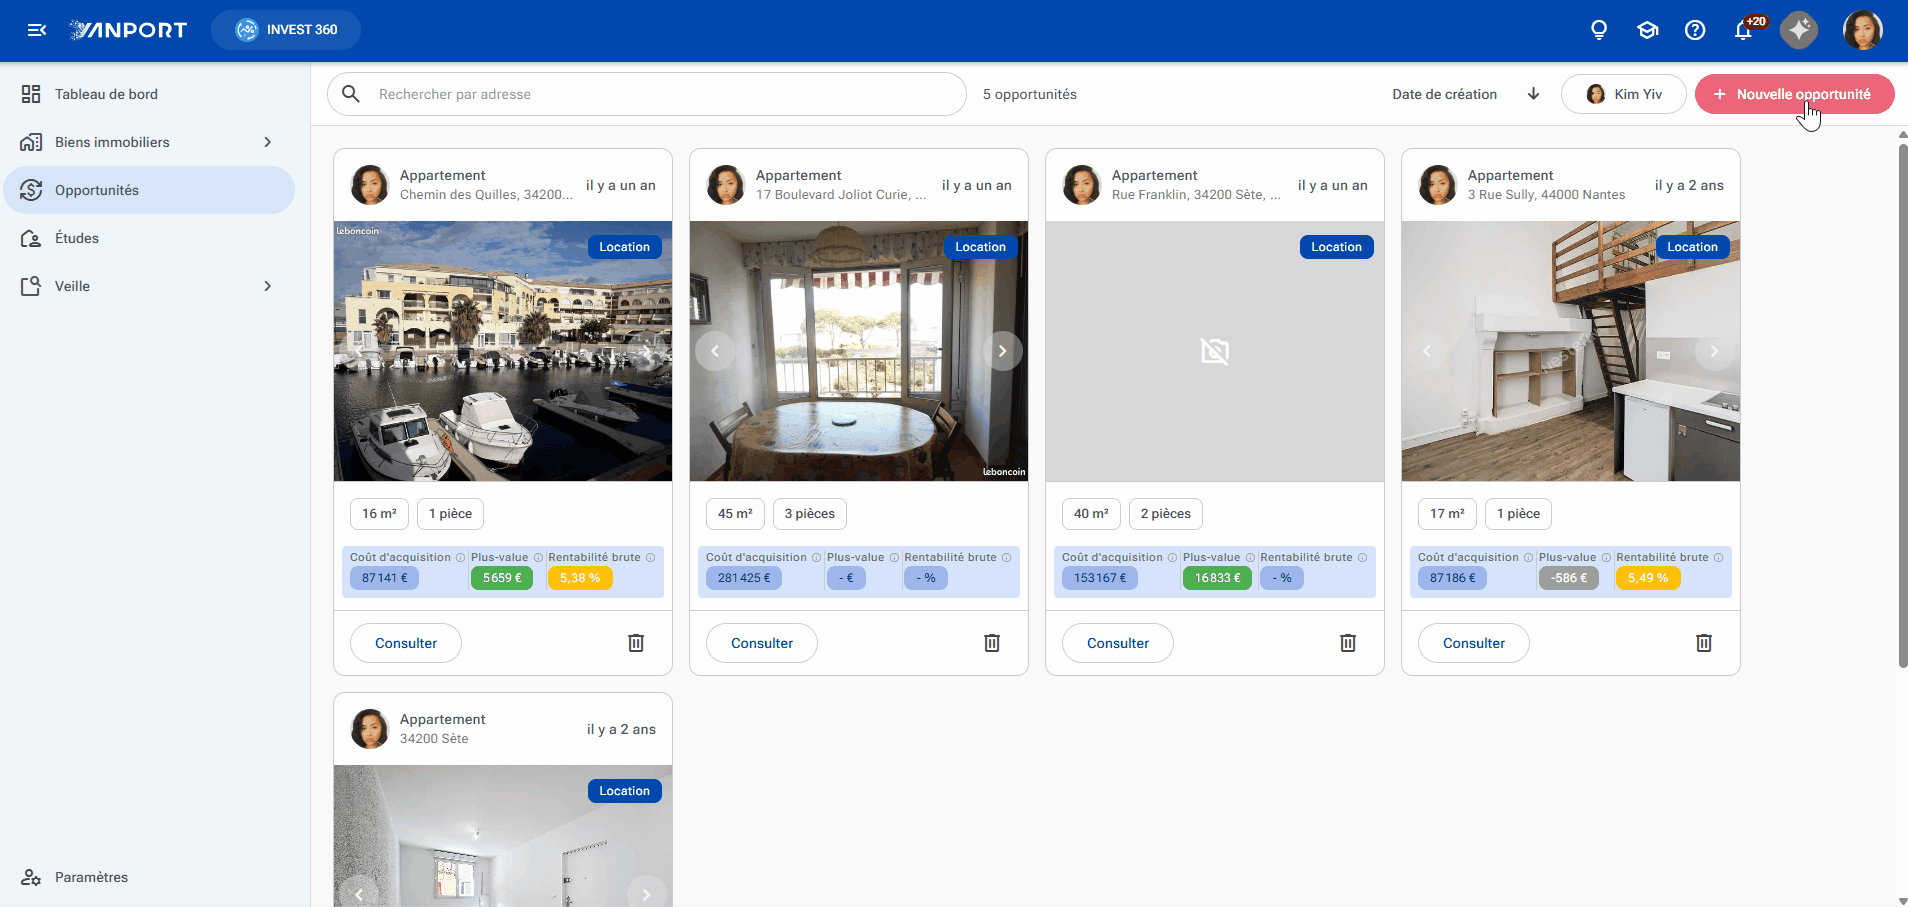
Task: Open the help question mark icon
Action: [1695, 30]
